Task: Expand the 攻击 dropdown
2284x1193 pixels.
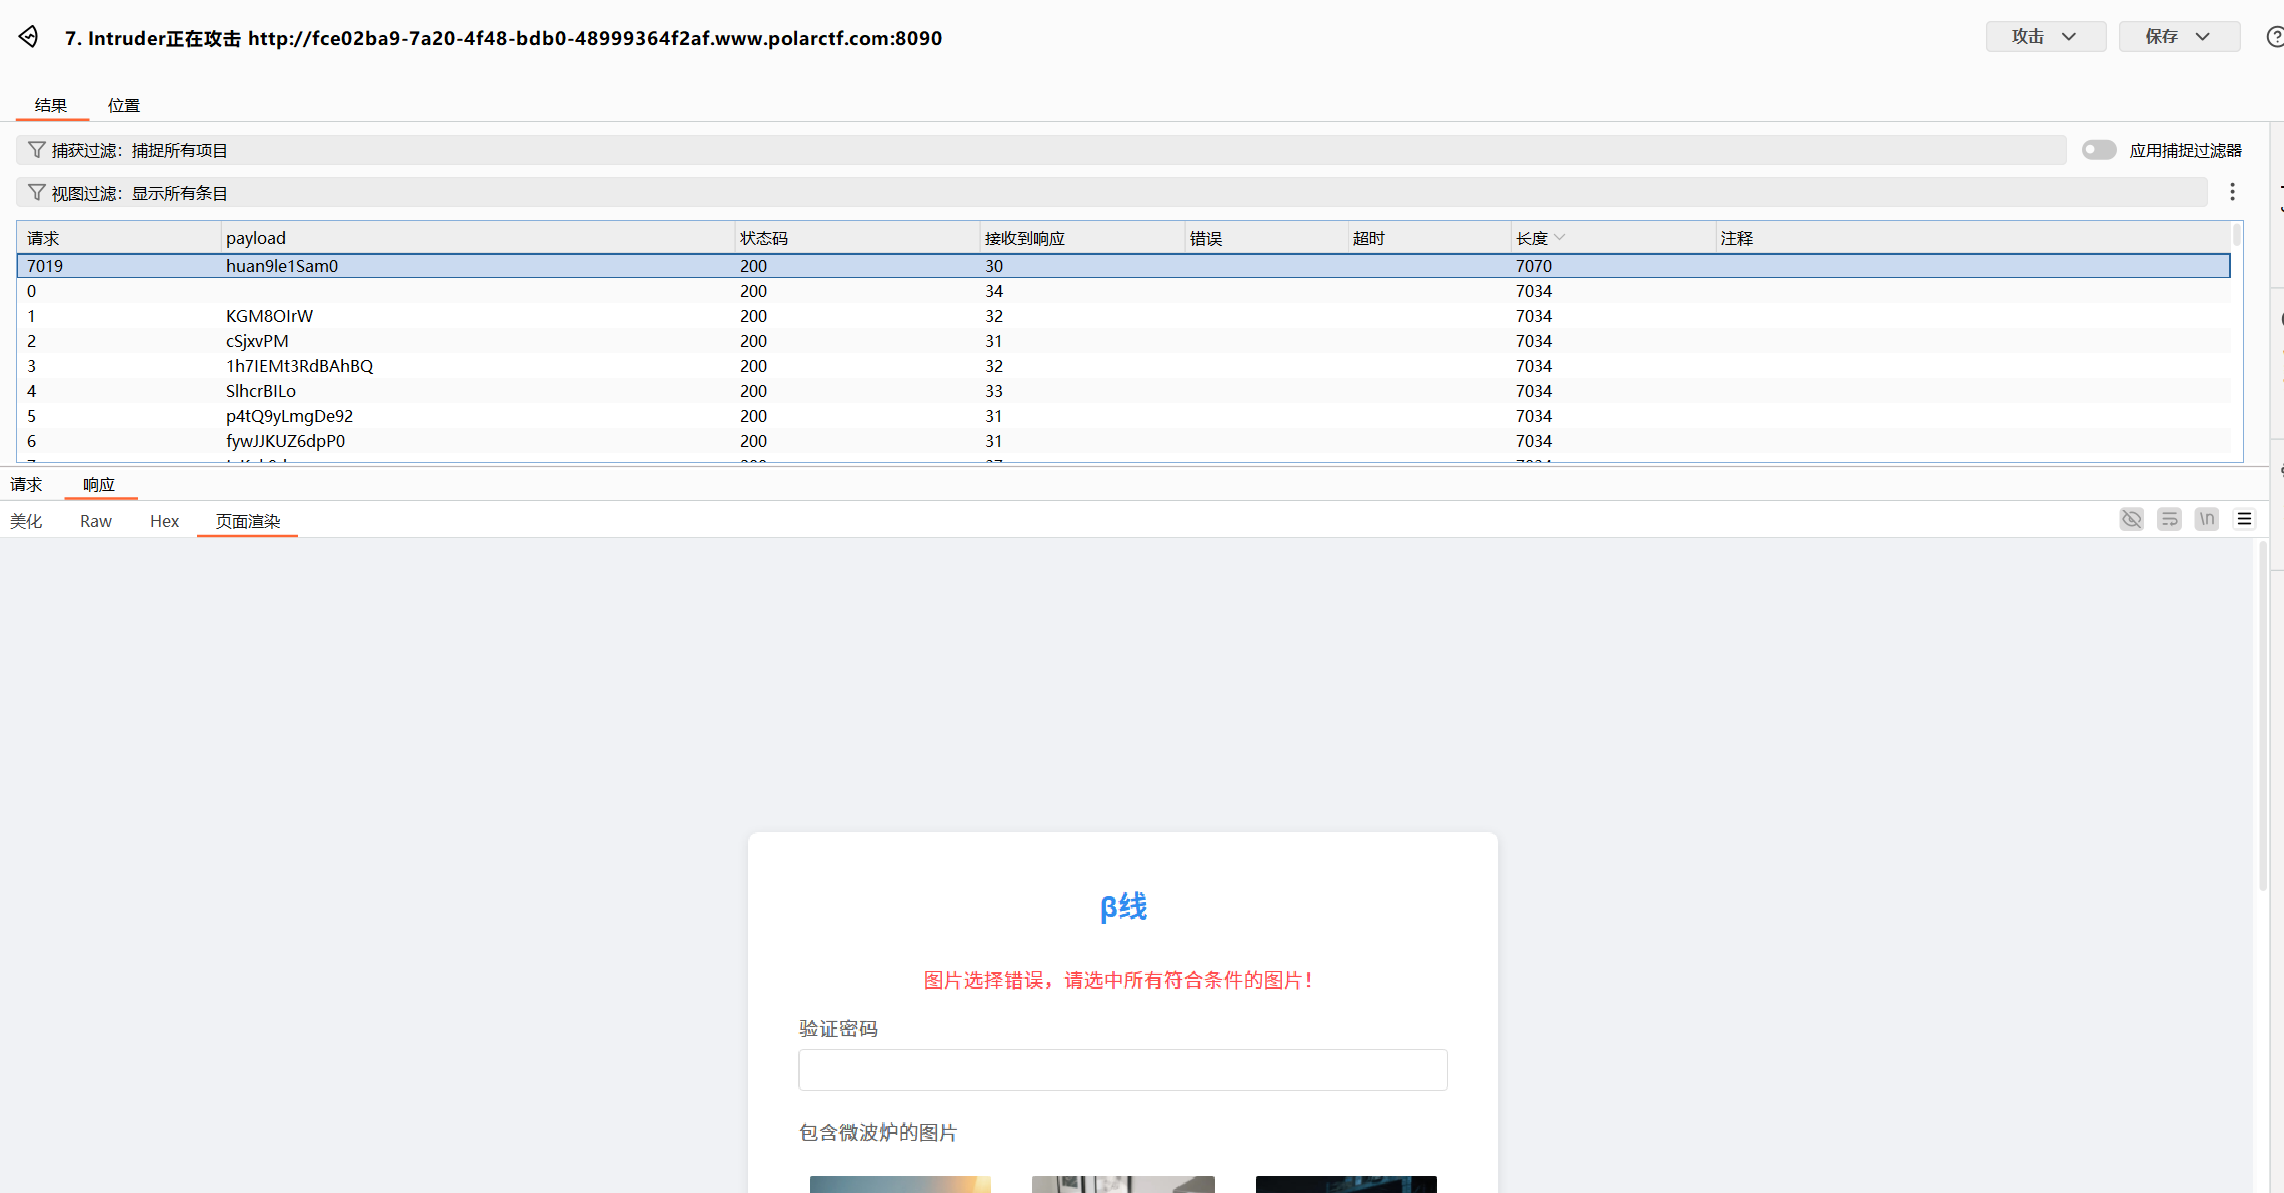Action: [2045, 37]
